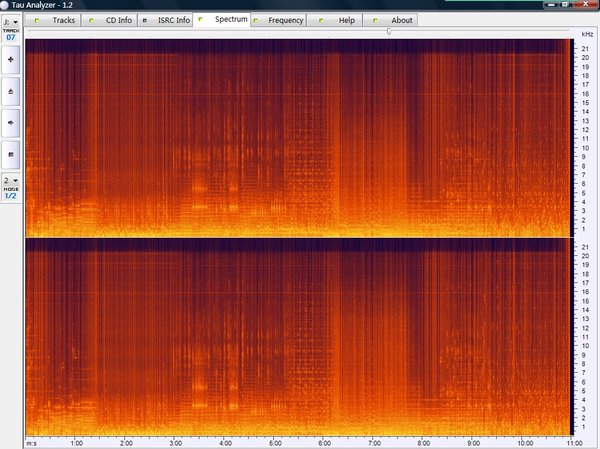Screen dimensions: 600x449
Task: Click the Frequency tab indicator light
Action: pos(256,20)
